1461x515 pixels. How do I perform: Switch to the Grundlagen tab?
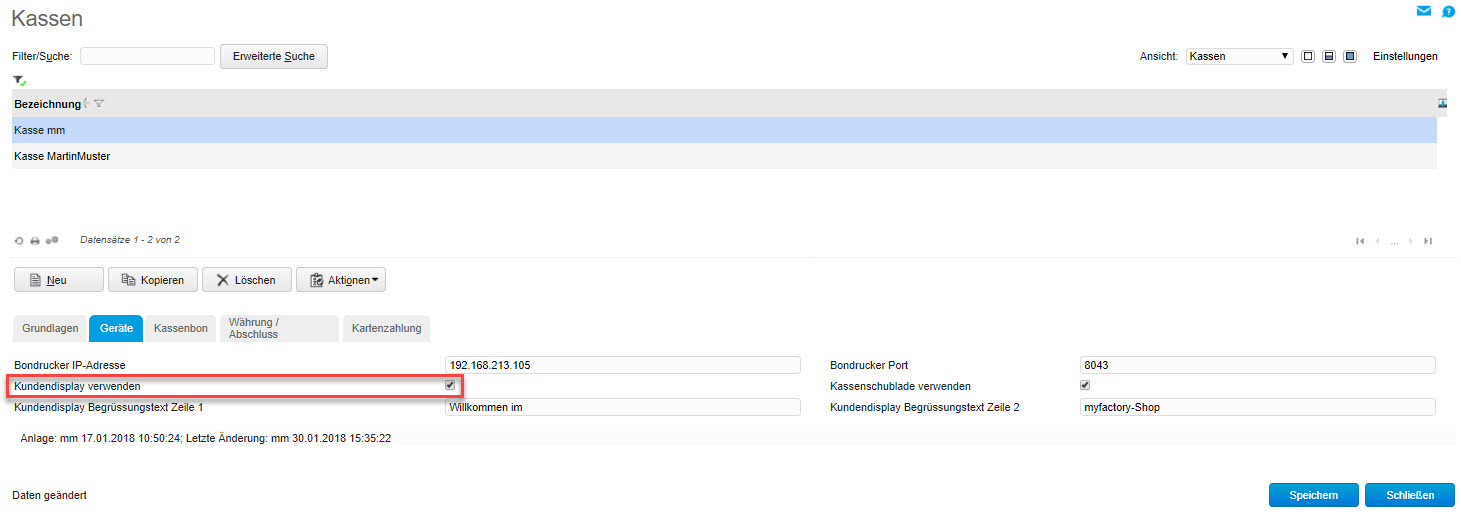point(50,328)
